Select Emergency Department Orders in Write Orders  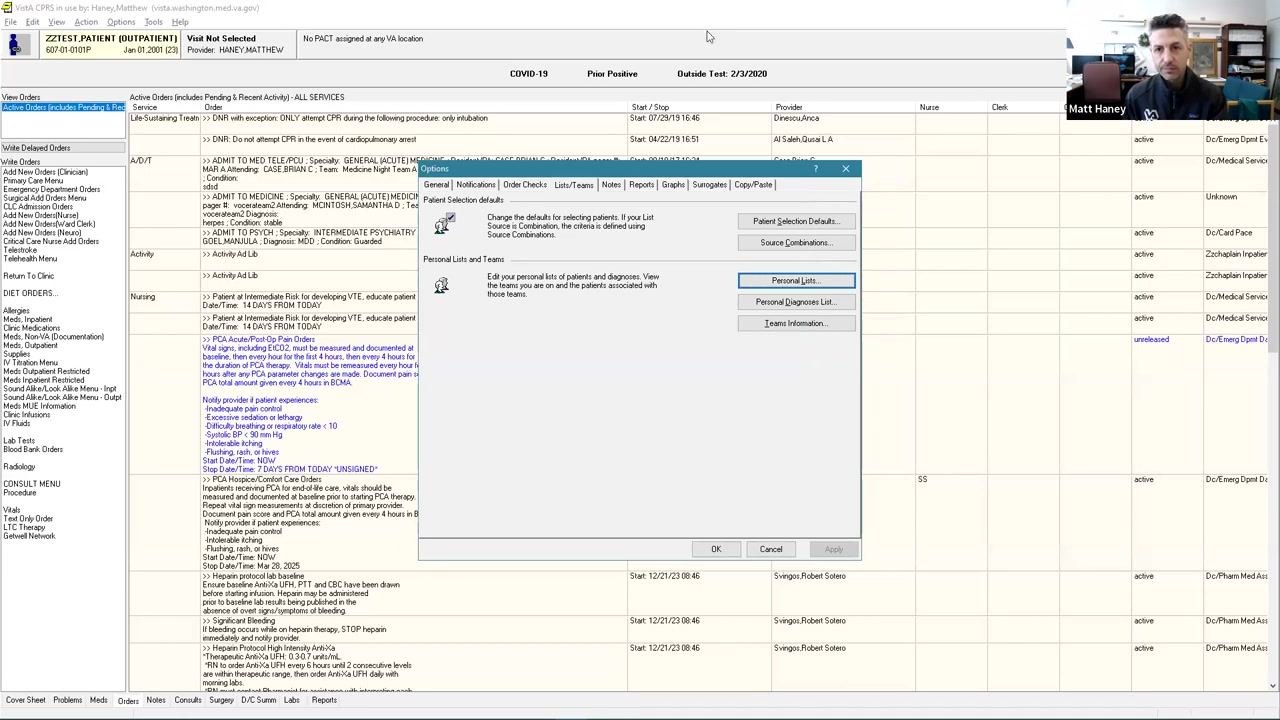coord(52,189)
